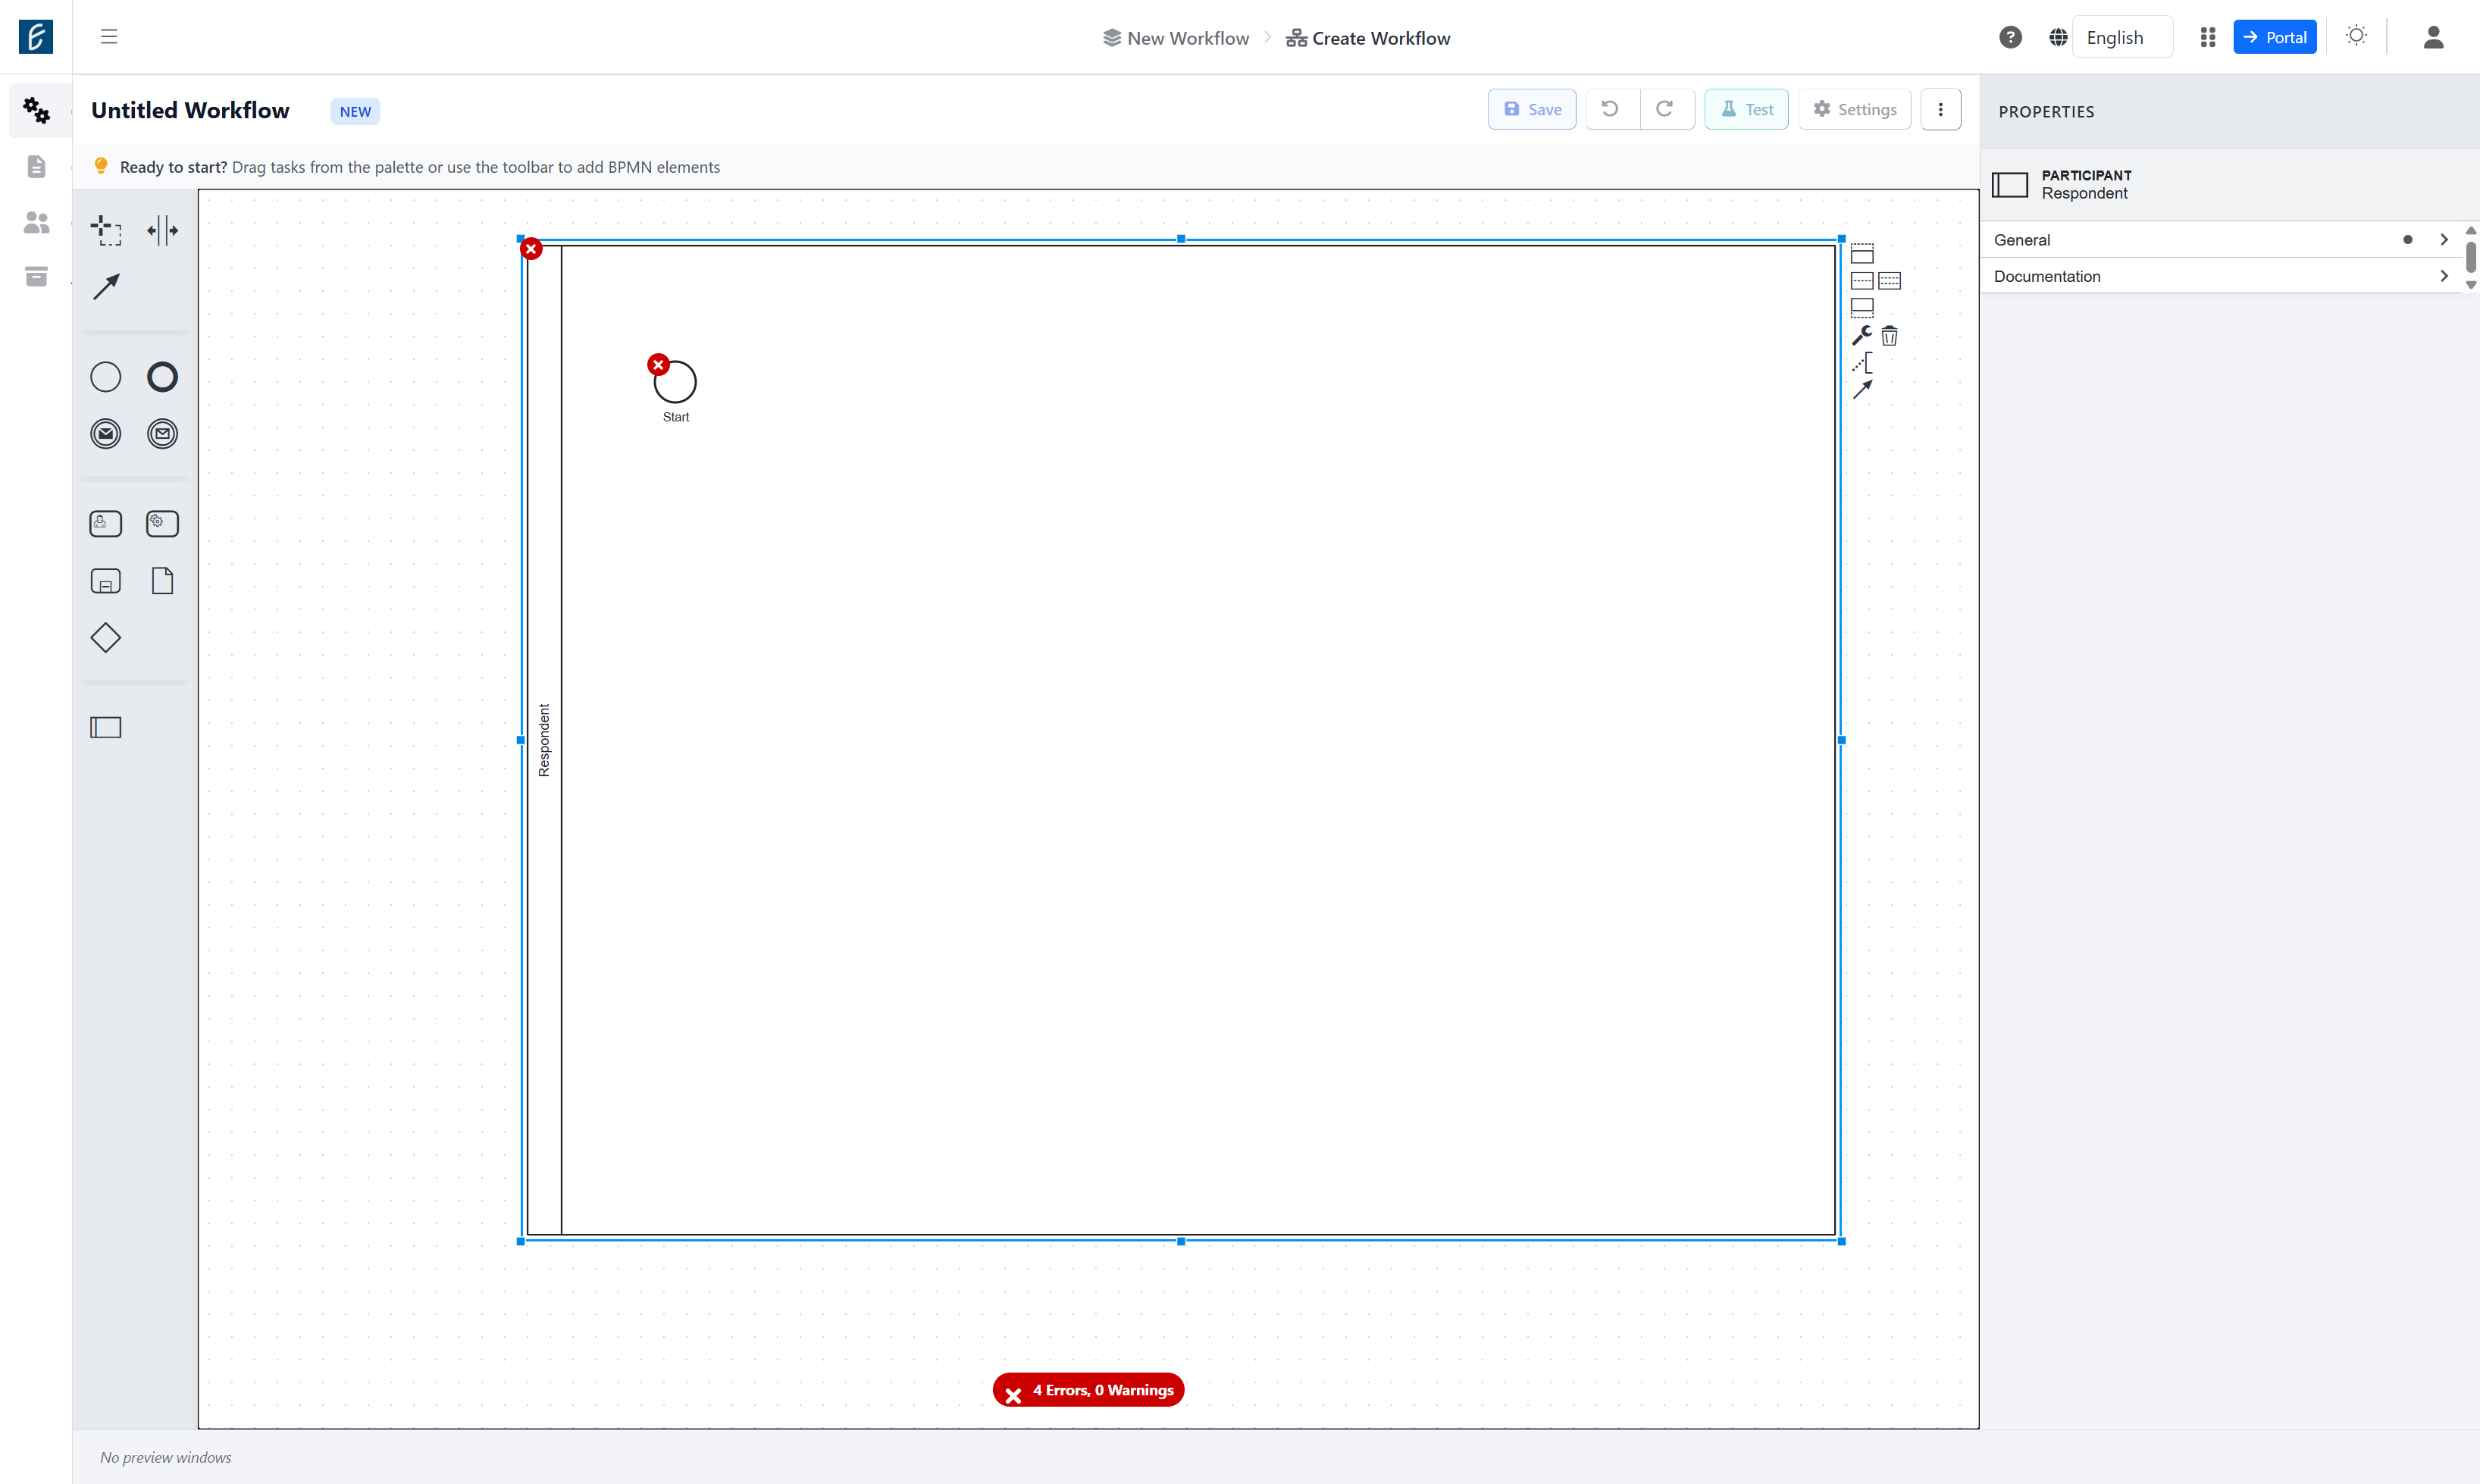The image size is (2480, 1484).
Task: Pick the end event thick circle
Action: point(162,377)
